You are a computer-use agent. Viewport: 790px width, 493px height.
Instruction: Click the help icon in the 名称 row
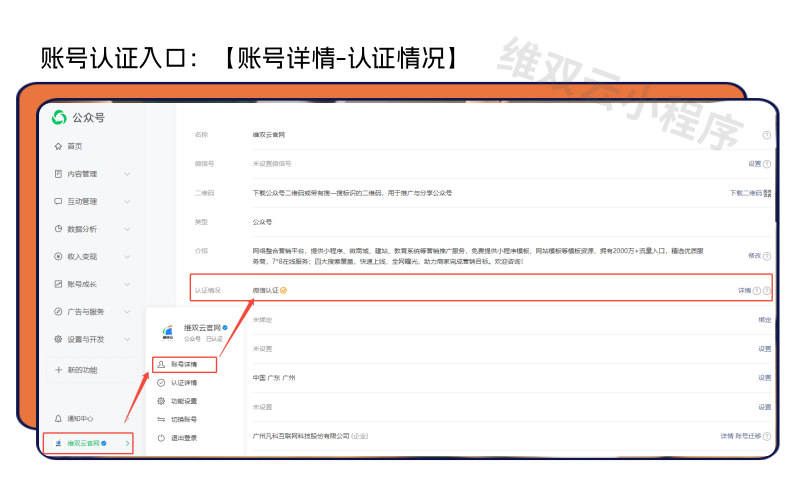[x=766, y=135]
